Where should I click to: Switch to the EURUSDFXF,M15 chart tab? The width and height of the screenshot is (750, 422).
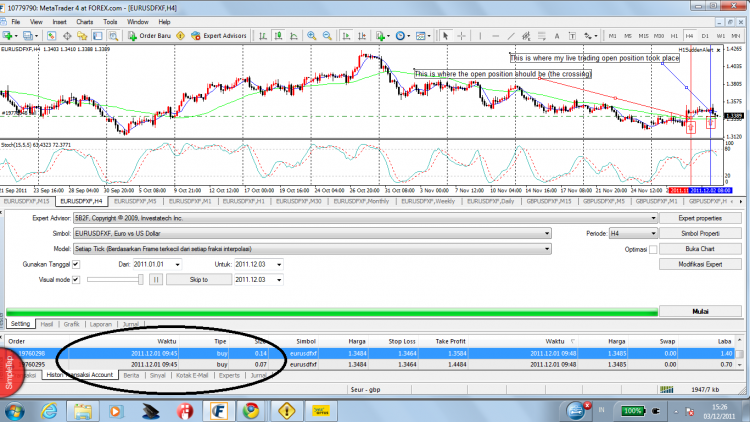coord(26,201)
